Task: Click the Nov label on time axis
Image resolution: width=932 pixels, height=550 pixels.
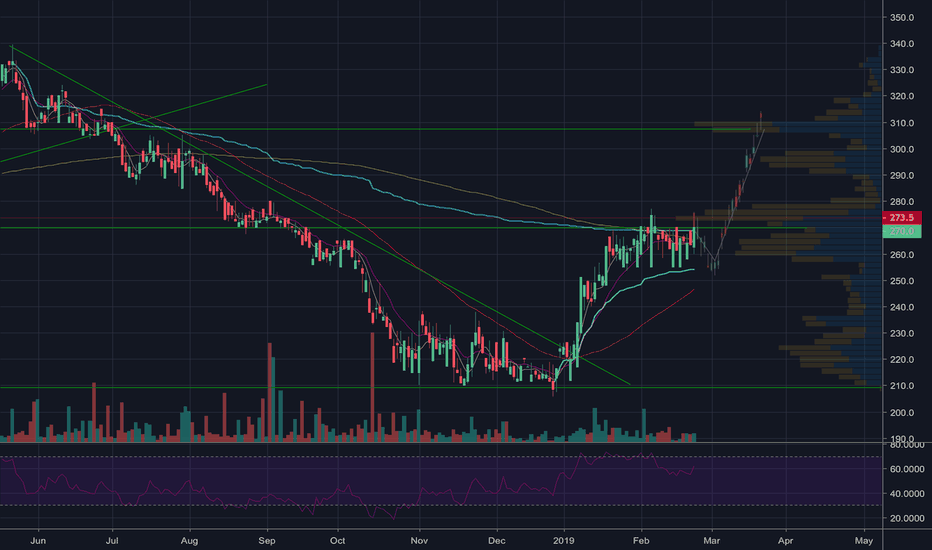Action: coord(419,540)
